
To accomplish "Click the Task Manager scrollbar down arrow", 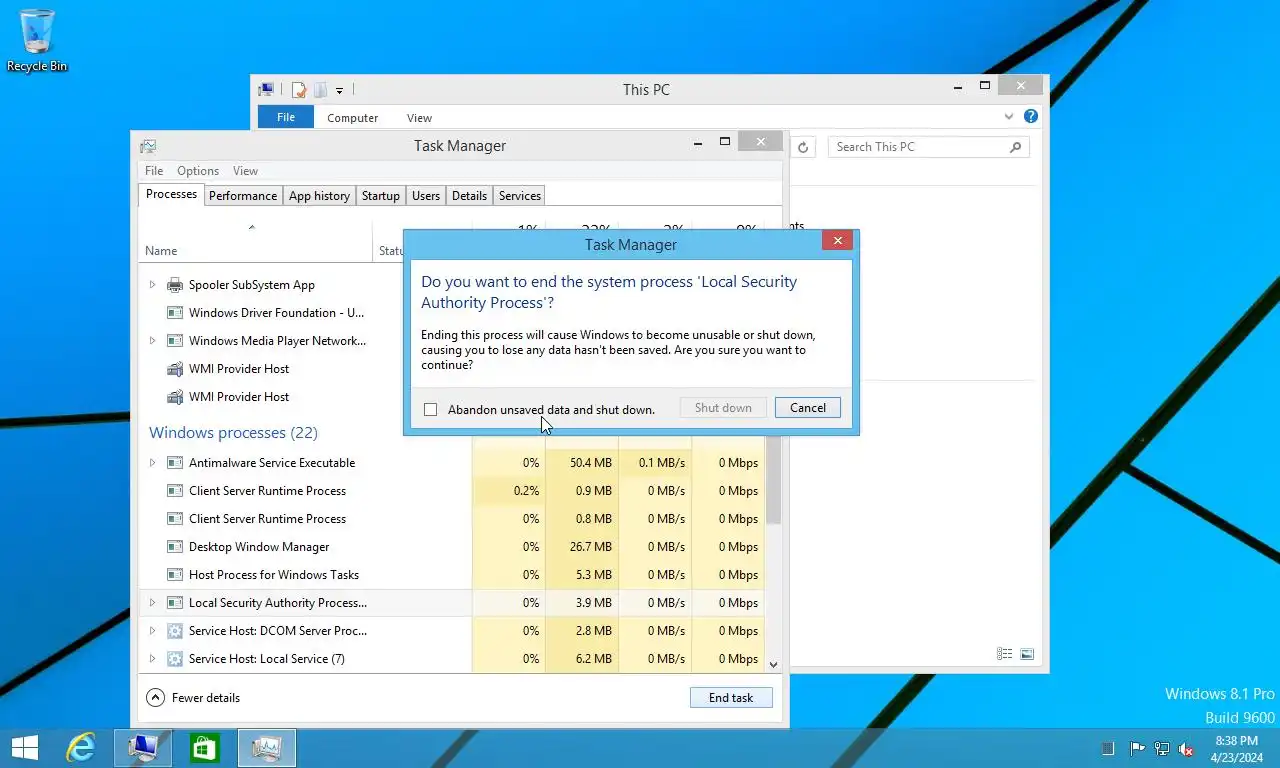I will pos(773,664).
